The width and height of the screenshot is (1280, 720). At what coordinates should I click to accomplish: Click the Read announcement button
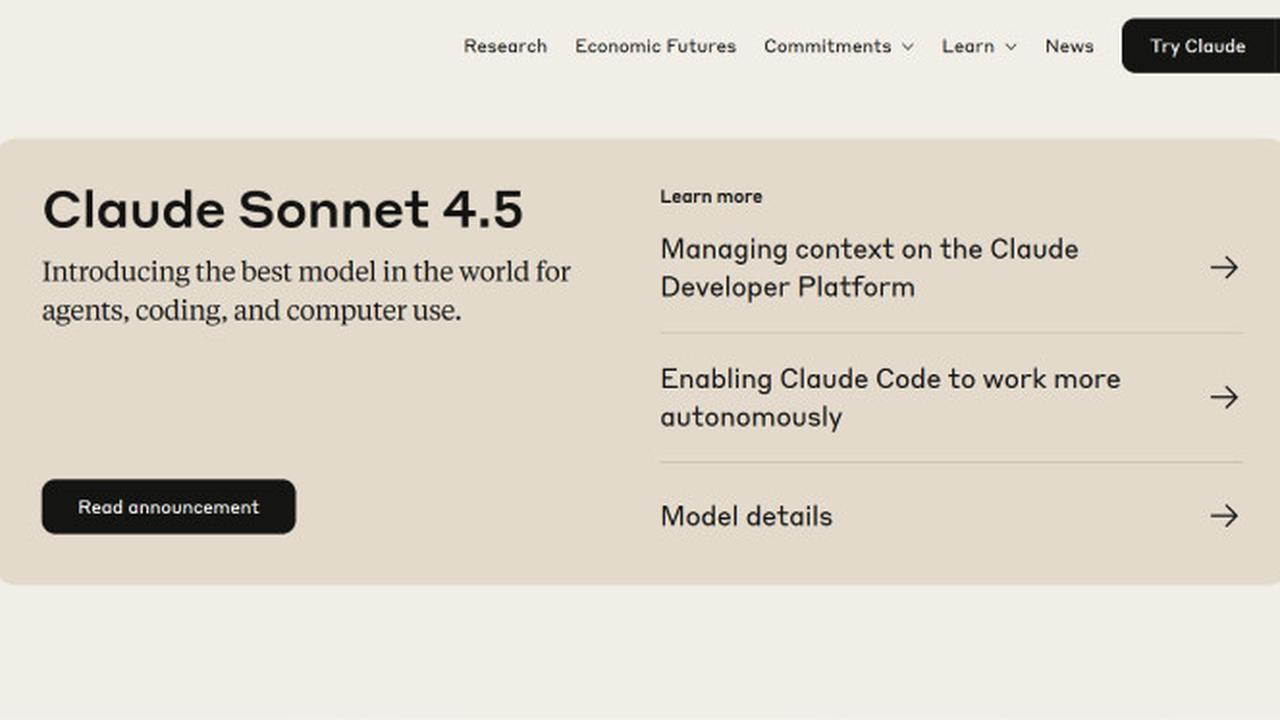pyautogui.click(x=168, y=507)
